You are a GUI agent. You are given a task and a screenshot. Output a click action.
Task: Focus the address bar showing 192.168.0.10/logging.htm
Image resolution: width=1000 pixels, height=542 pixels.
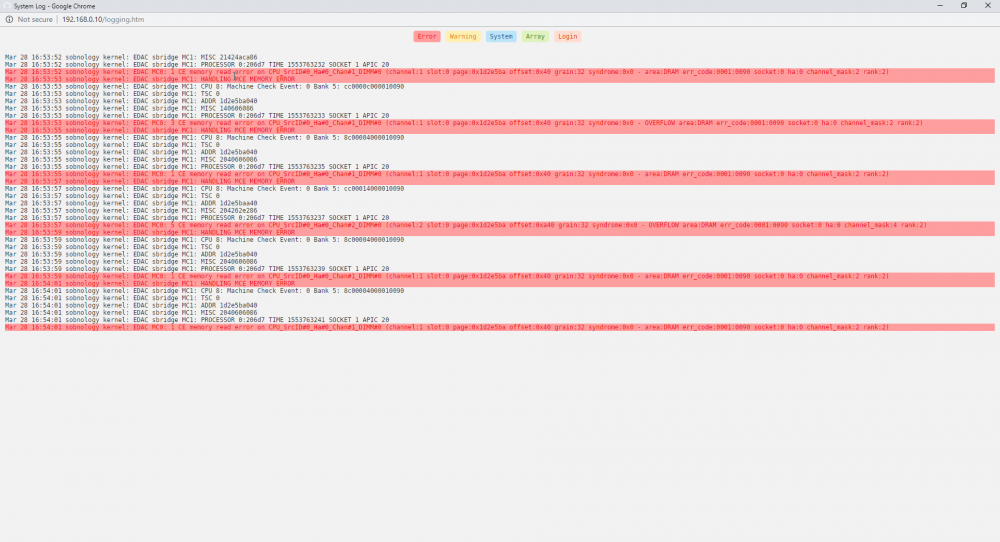pos(103,19)
